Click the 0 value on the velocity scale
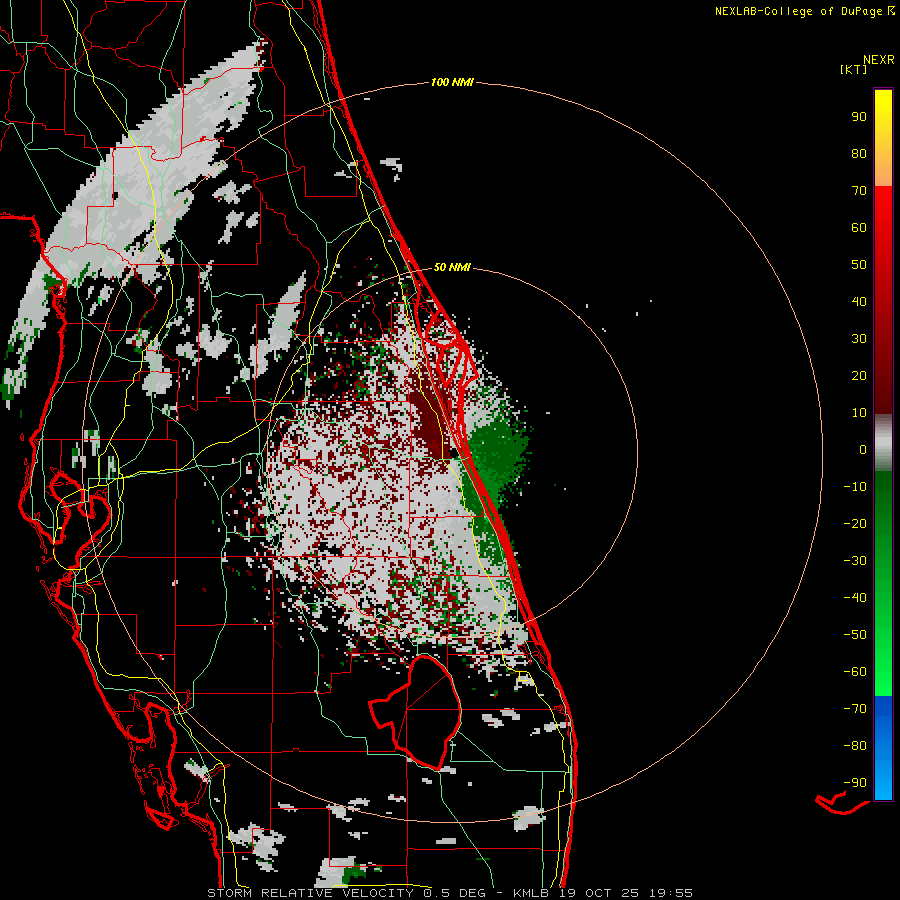 (863, 449)
